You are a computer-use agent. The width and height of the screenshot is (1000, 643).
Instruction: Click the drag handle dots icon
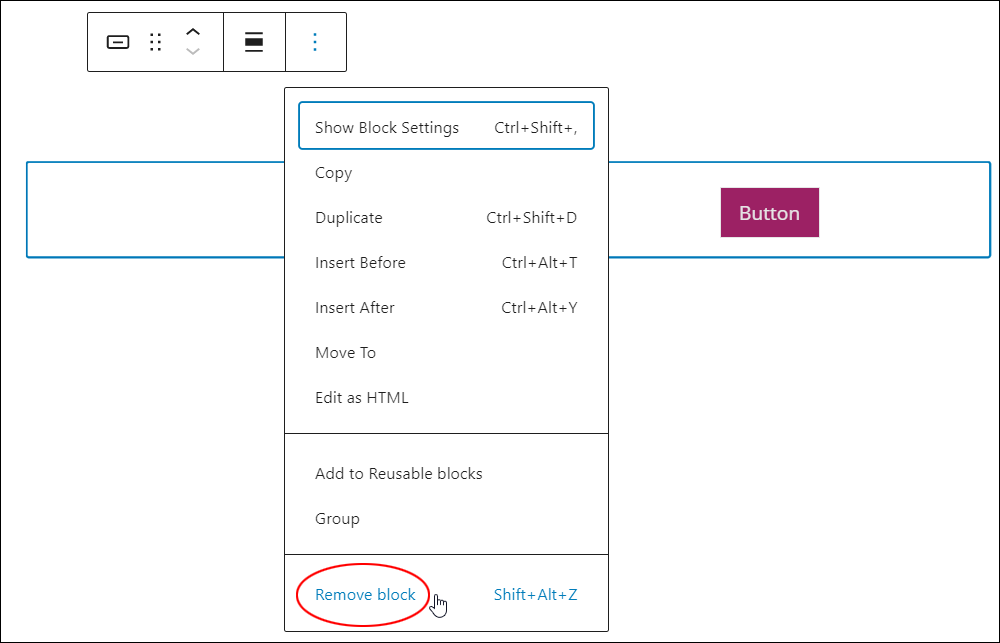click(155, 42)
